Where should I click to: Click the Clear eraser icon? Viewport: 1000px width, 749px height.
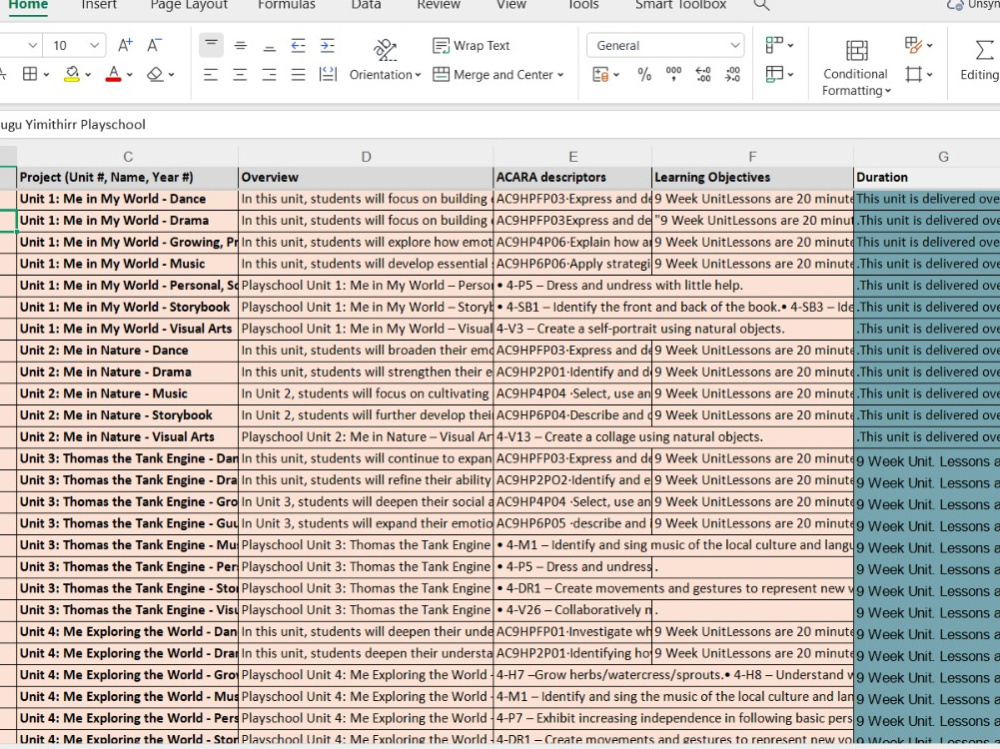(155, 74)
